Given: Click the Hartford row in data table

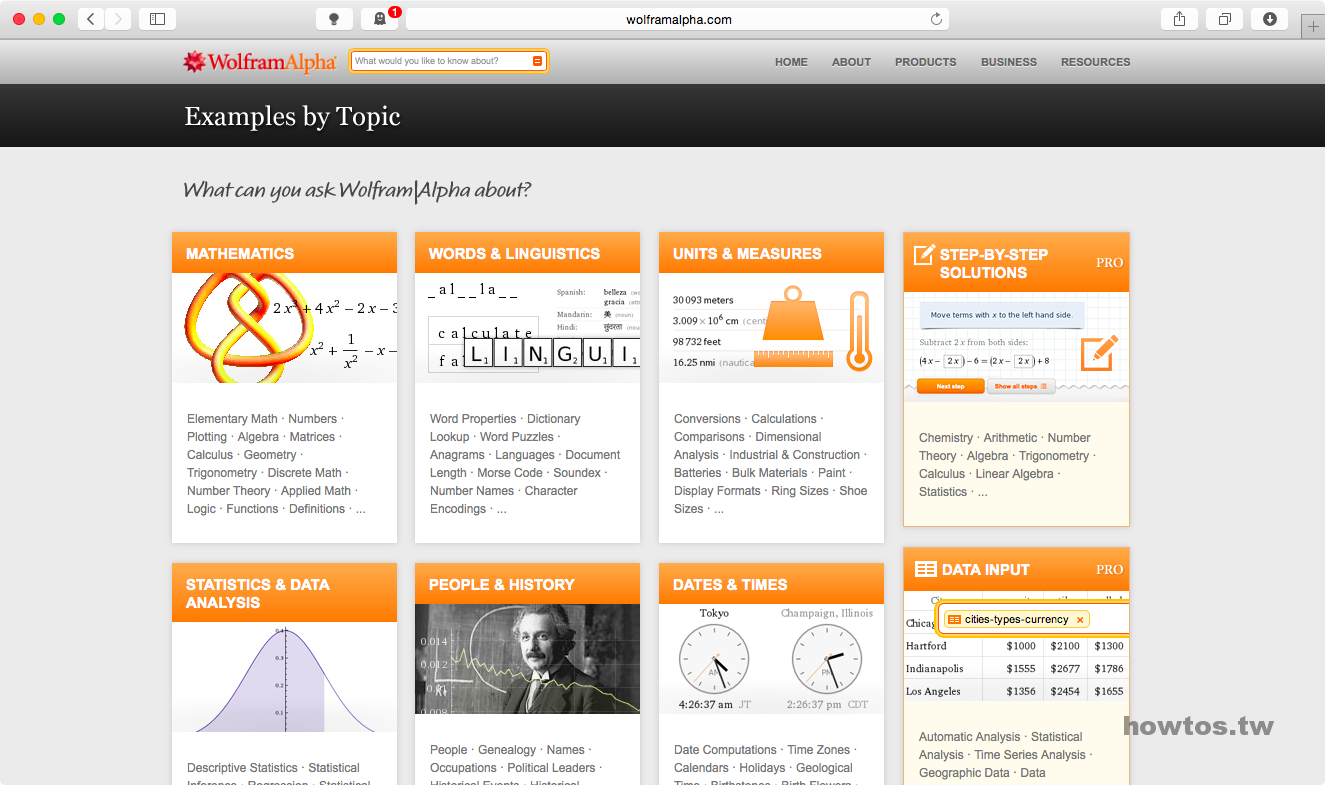Looking at the screenshot, I should click(x=1016, y=646).
